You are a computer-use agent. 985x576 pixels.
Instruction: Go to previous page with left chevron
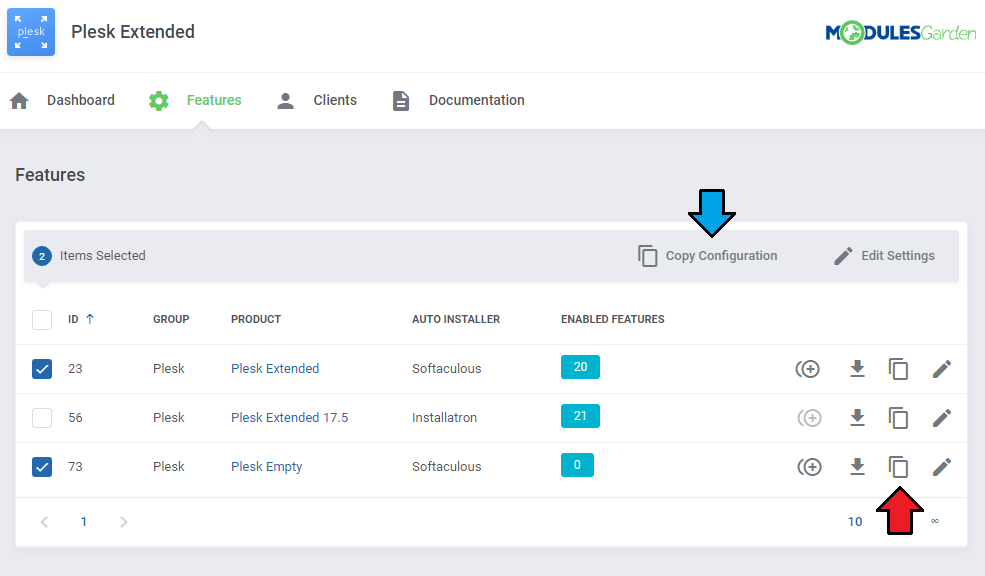44,522
